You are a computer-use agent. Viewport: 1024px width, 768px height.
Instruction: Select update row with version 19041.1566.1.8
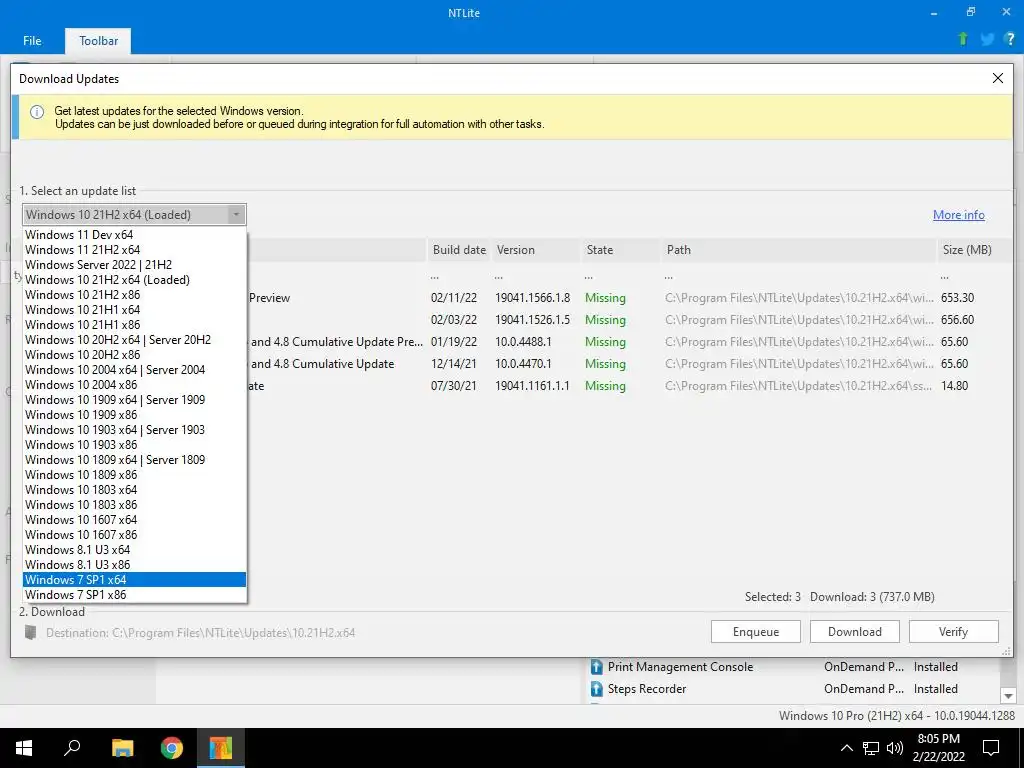coord(630,298)
